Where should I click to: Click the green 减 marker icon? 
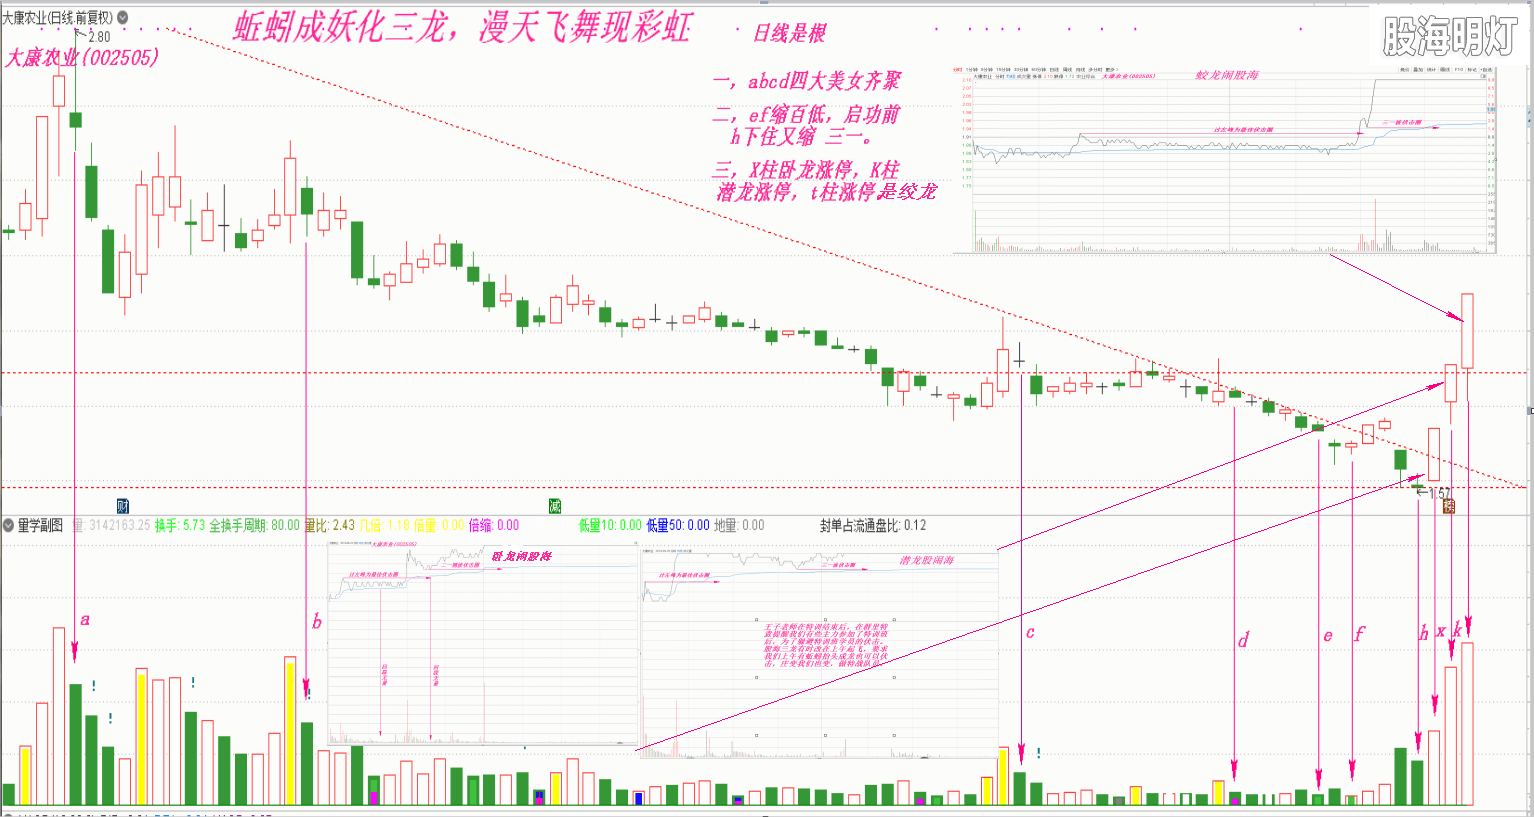coord(555,506)
